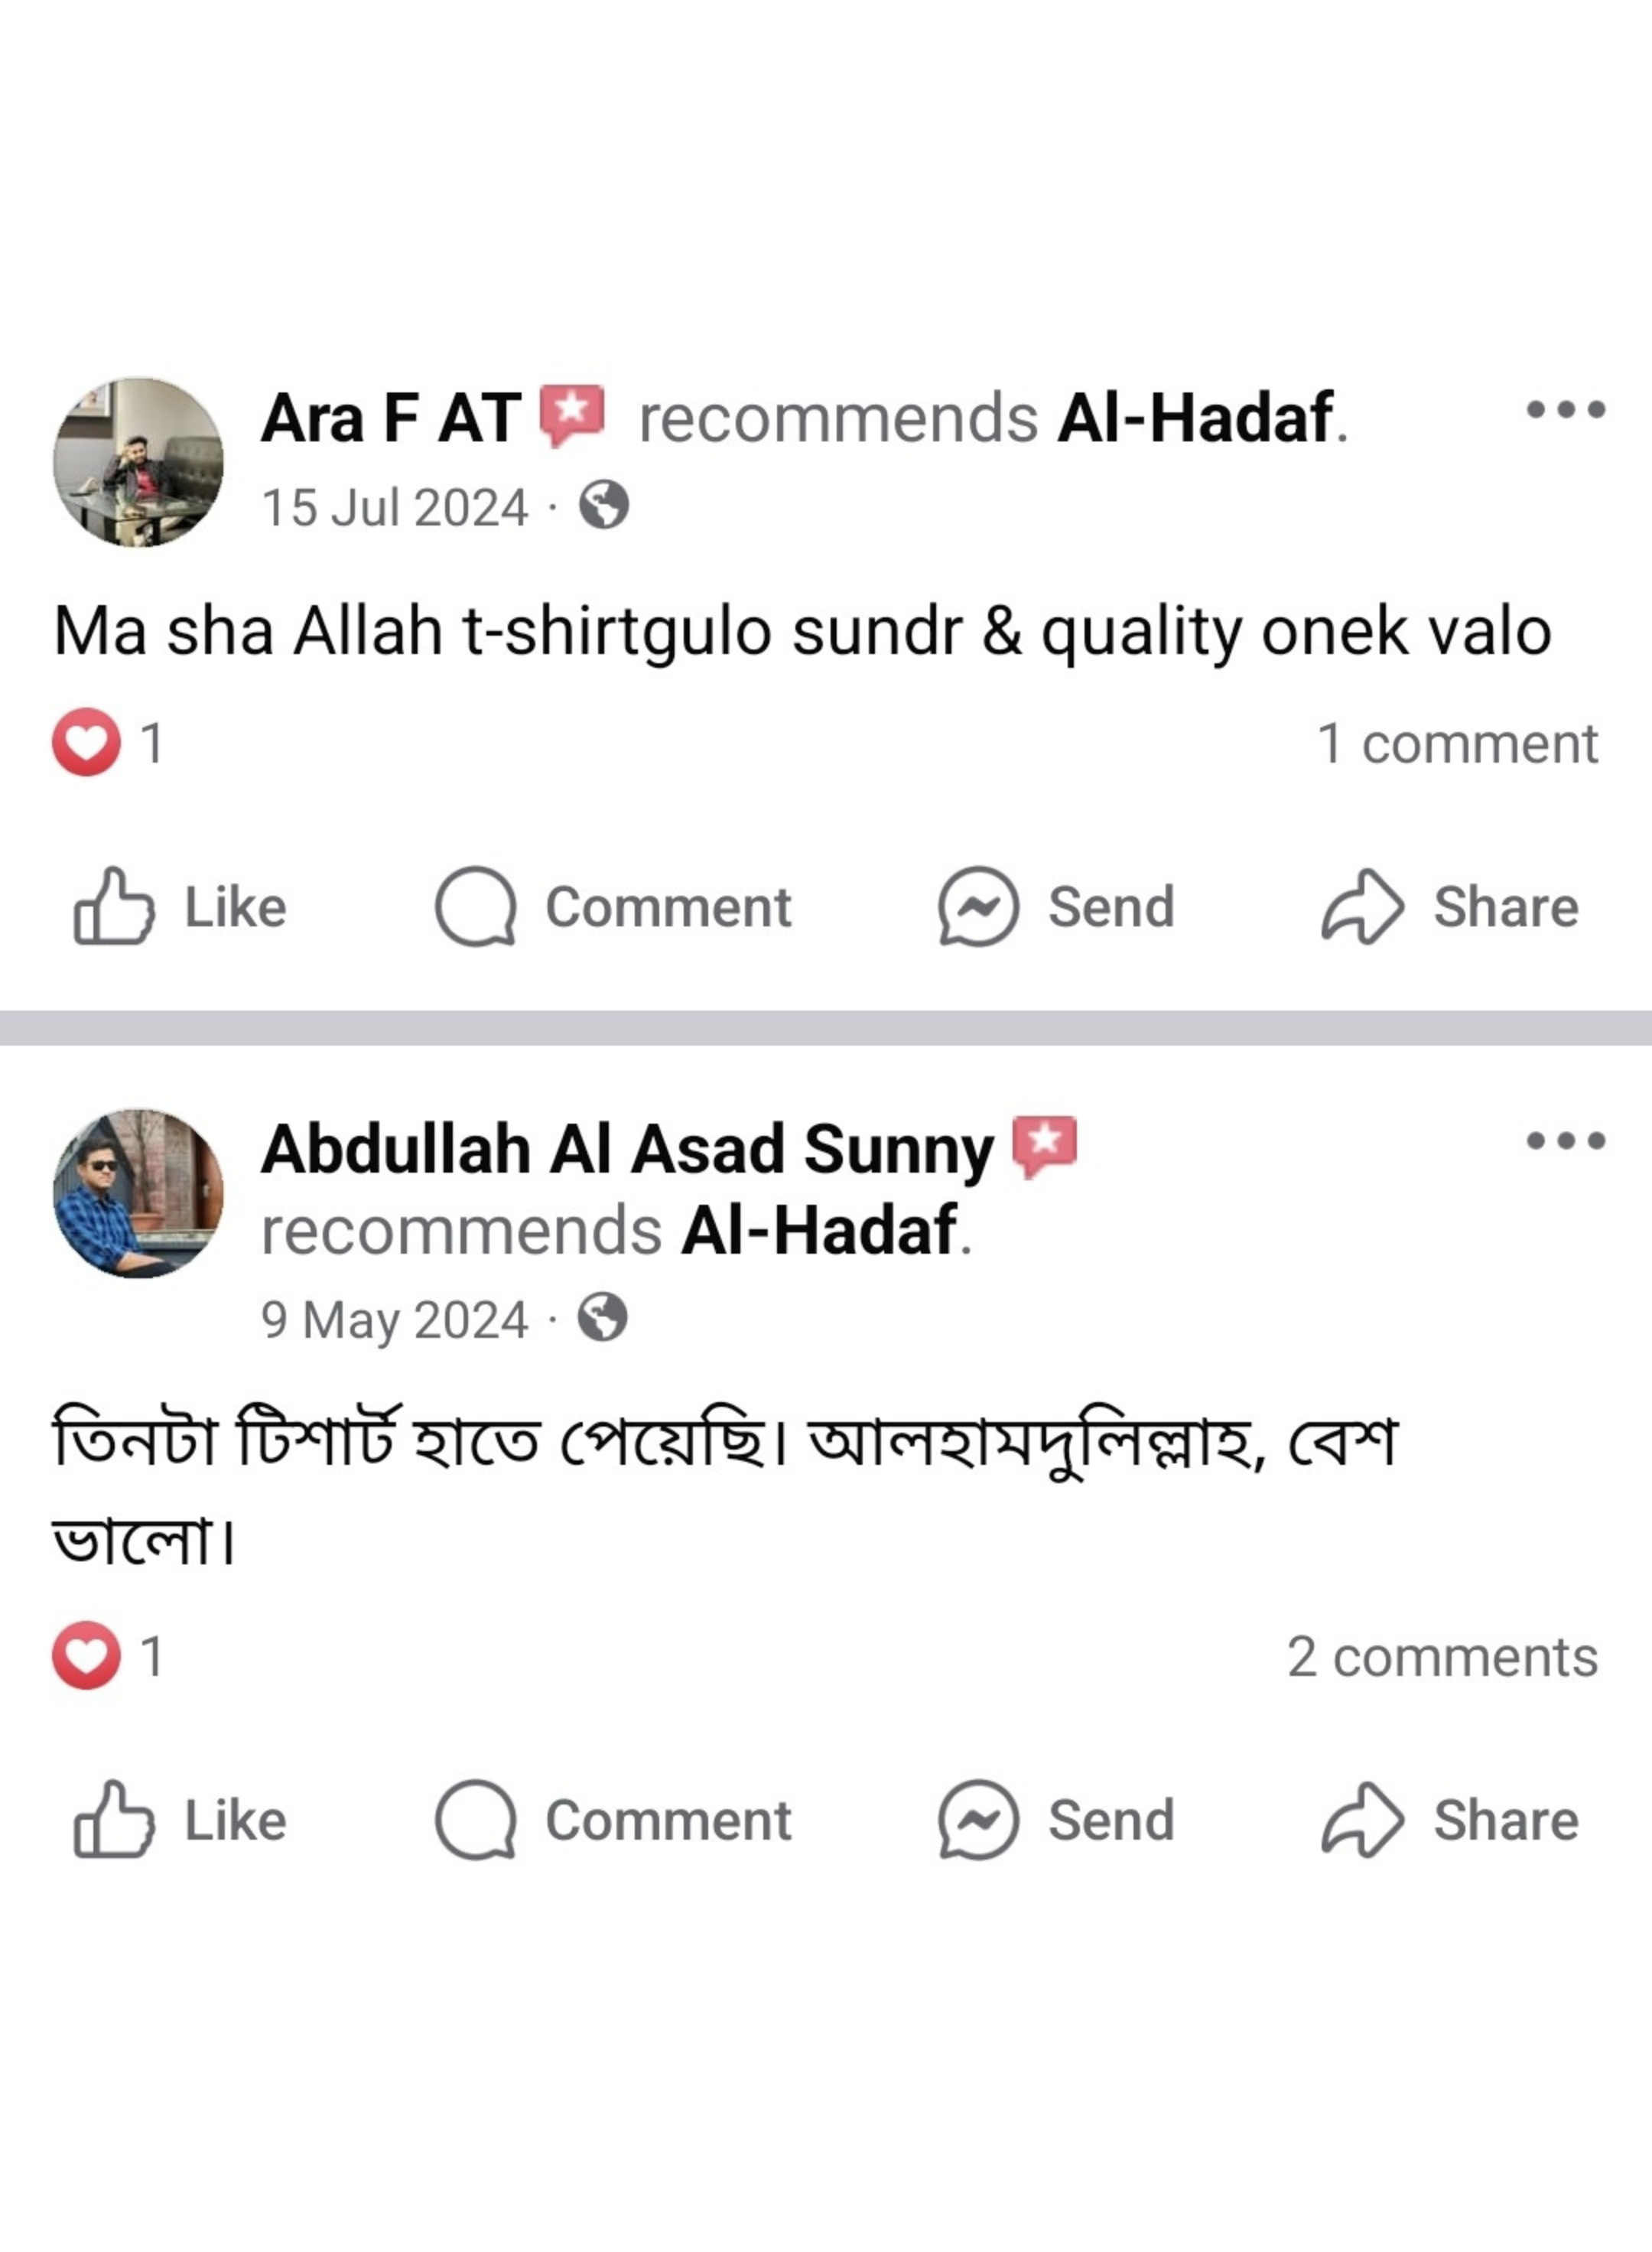Viewport: 1652px width, 2252px height.
Task: Visit Al-Hadaf page from Ara's post
Action: (1195, 418)
